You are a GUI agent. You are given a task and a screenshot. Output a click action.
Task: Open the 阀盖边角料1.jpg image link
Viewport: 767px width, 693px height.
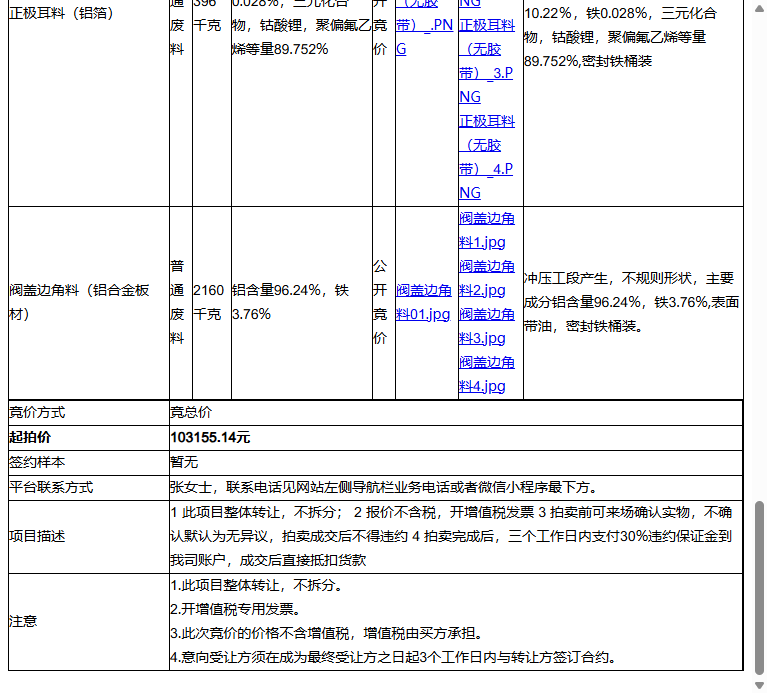tap(486, 230)
